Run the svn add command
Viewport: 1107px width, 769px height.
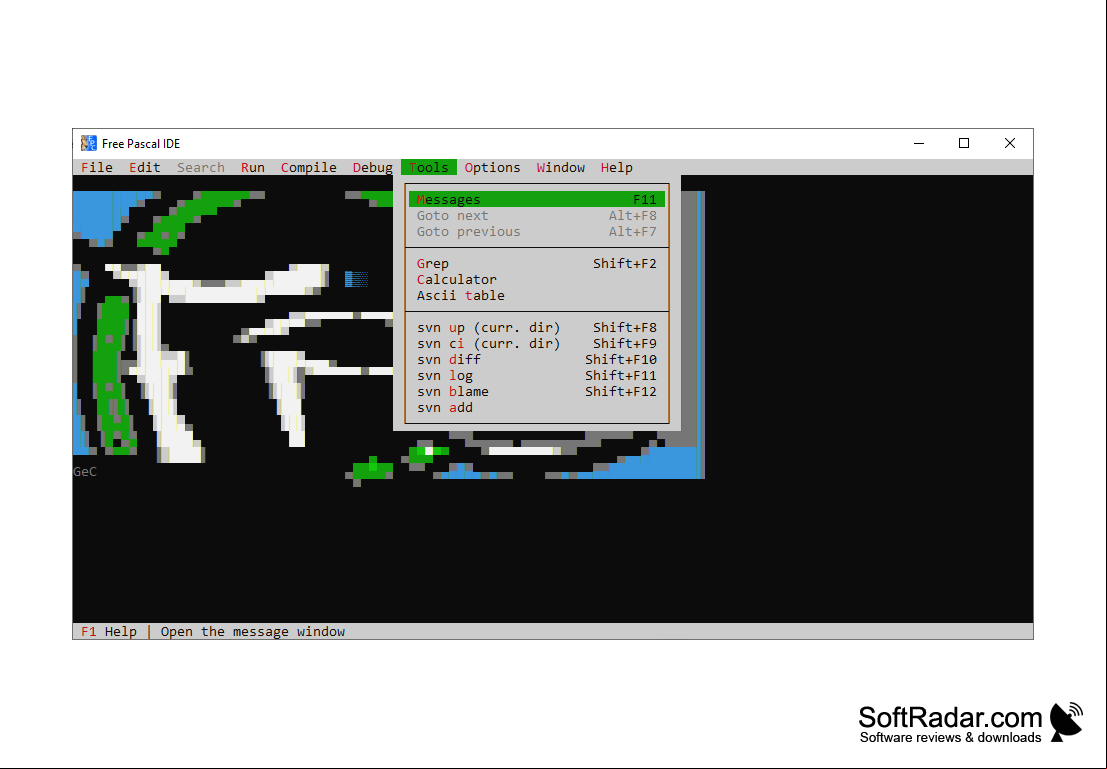(x=537, y=408)
